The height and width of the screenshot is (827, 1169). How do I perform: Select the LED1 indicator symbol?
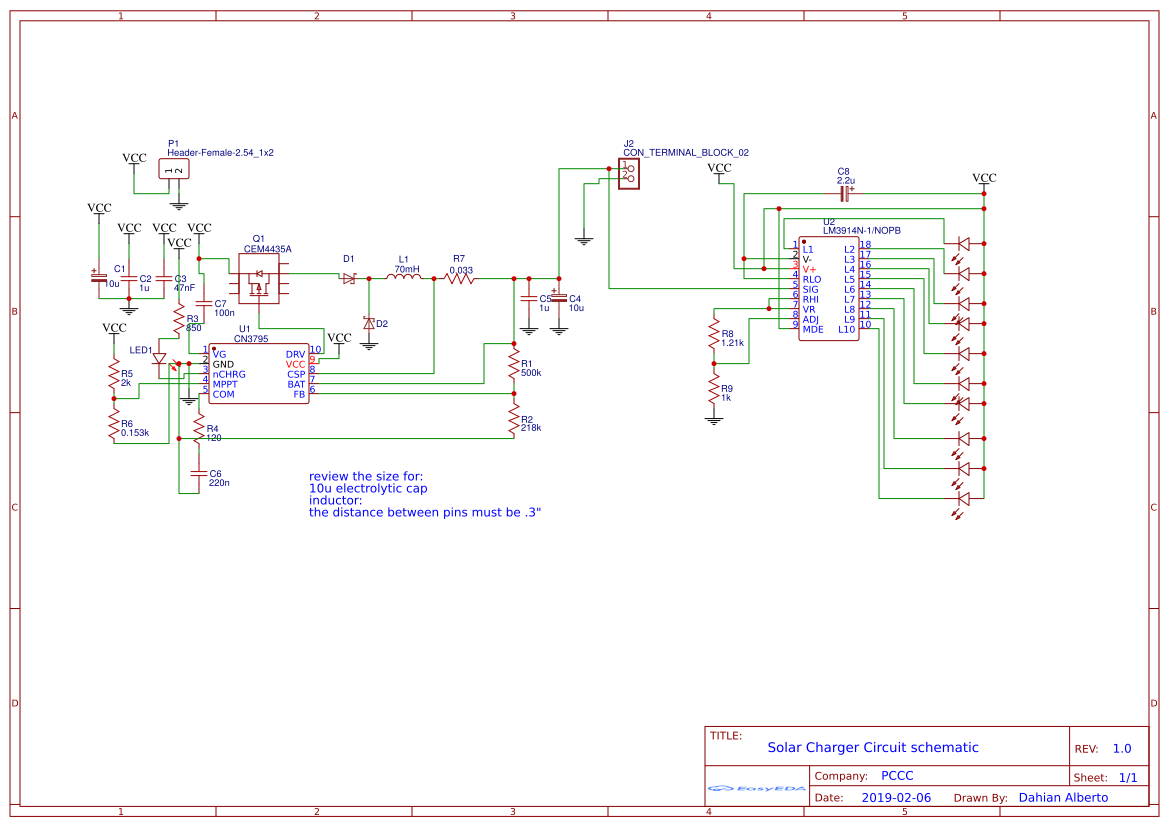(160, 359)
